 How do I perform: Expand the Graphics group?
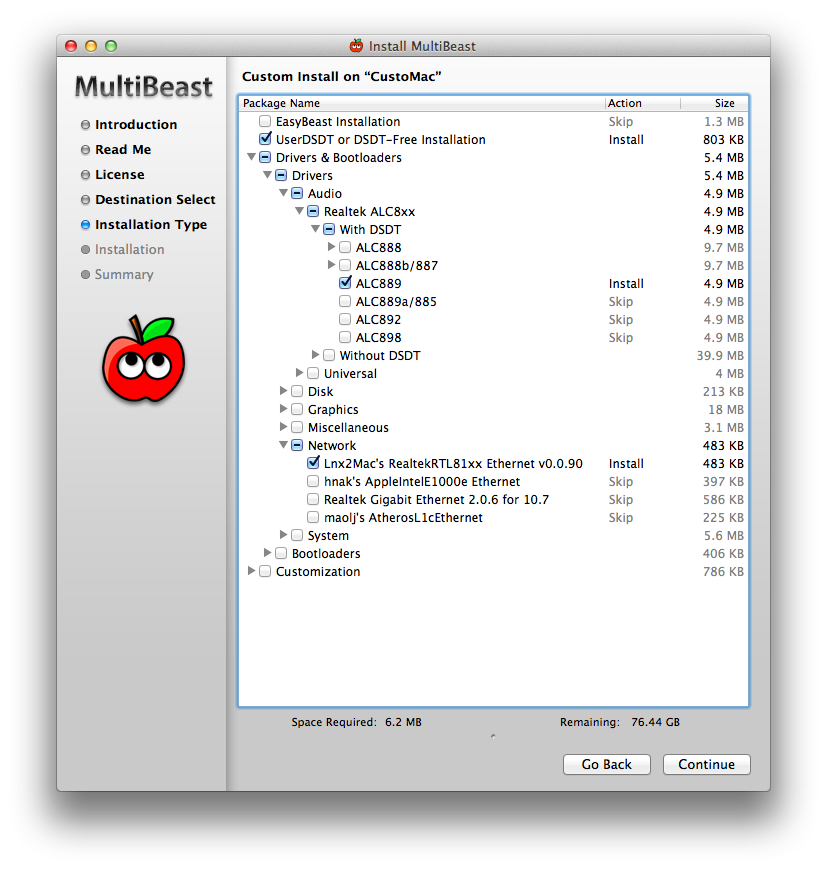(283, 408)
